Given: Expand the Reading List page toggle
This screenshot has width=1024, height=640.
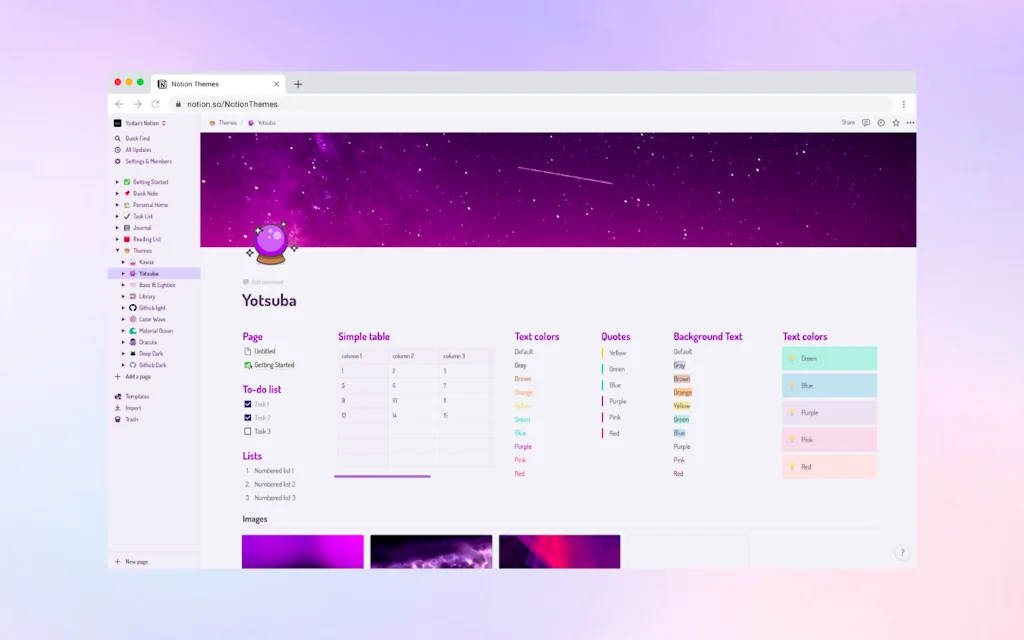Looking at the screenshot, I should pyautogui.click(x=118, y=240).
